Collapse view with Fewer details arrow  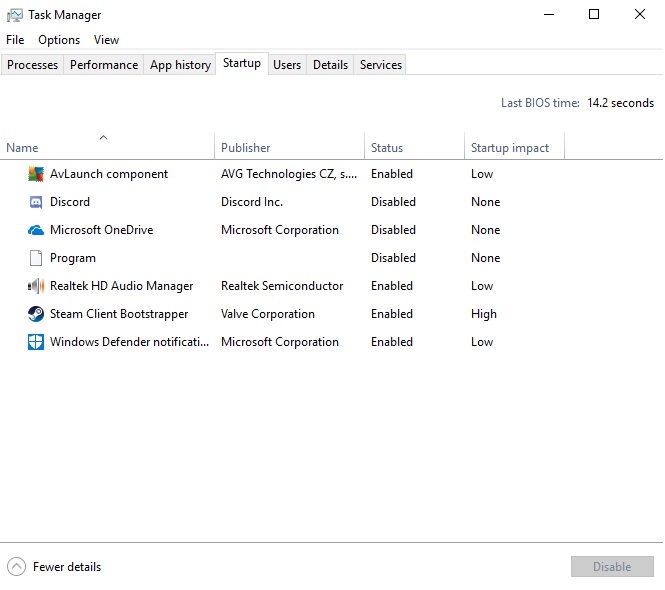(16, 567)
